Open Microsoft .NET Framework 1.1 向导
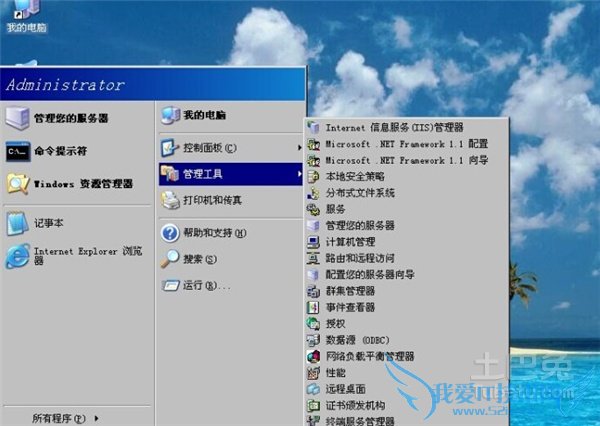 (407, 160)
